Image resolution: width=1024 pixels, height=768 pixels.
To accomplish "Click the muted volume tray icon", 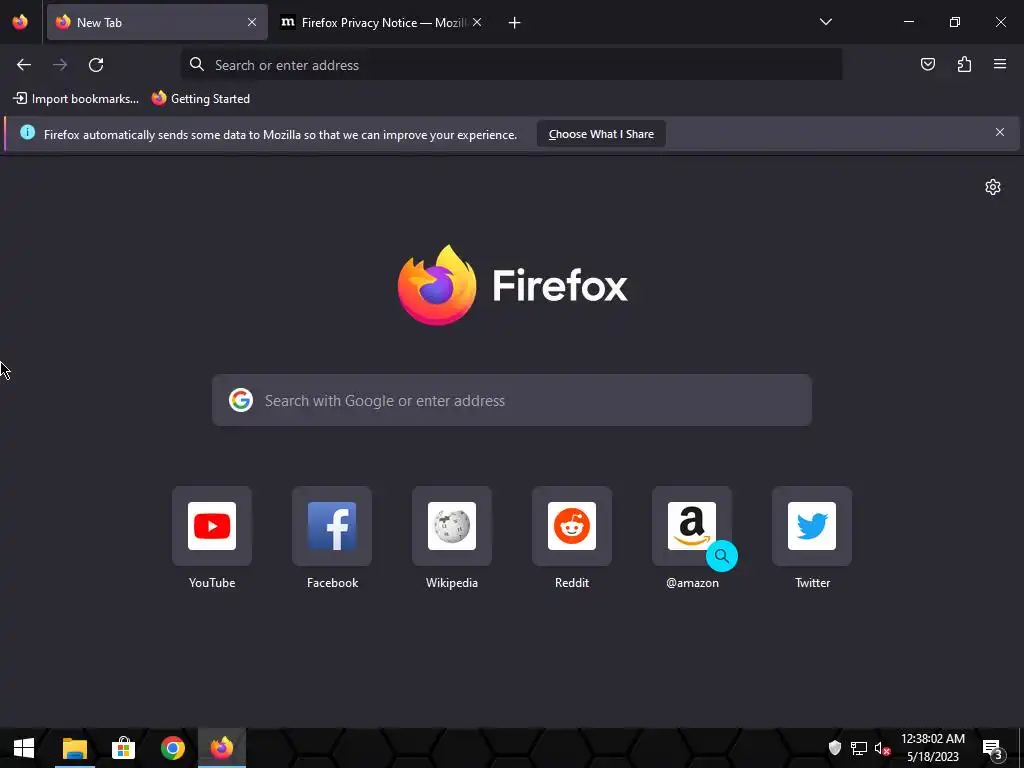I will pyautogui.click(x=882, y=748).
